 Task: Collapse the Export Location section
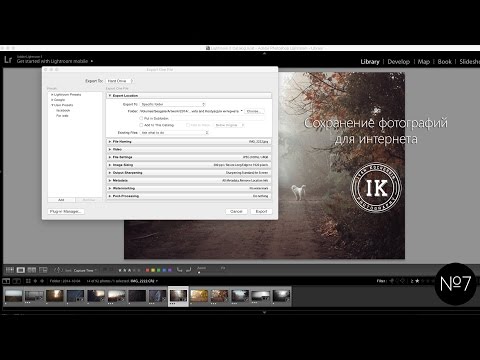pos(110,96)
